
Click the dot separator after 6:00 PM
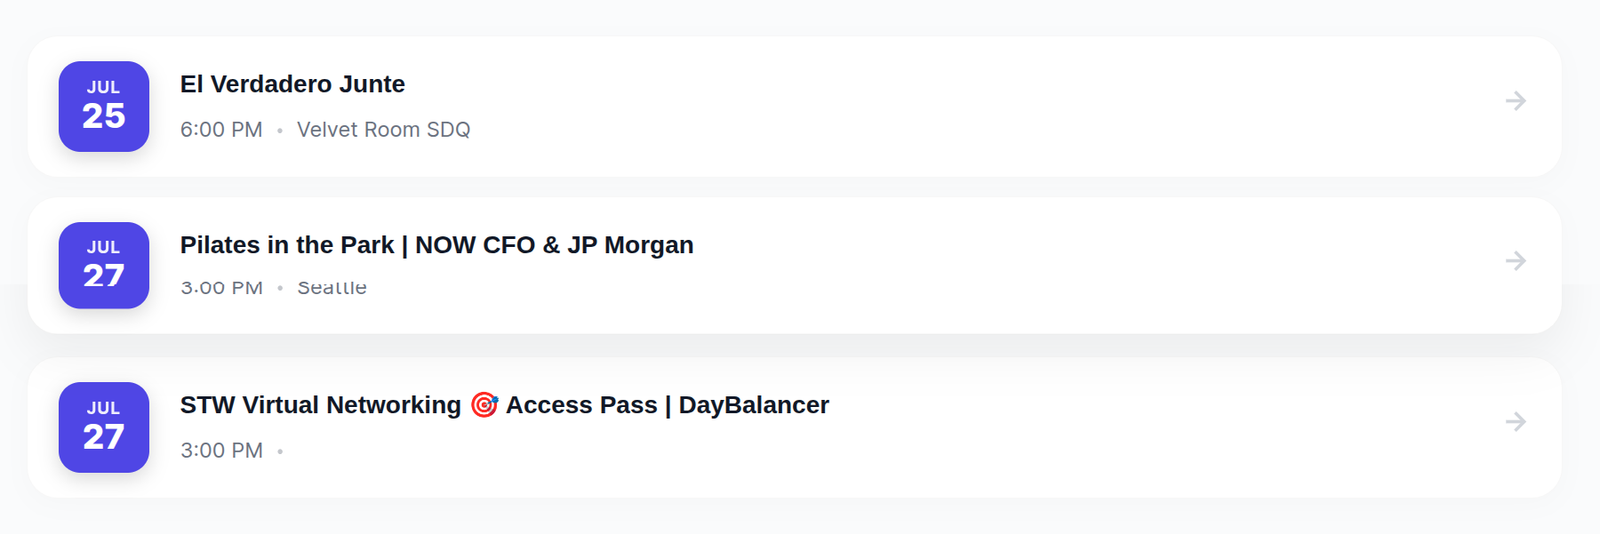[x=280, y=130]
